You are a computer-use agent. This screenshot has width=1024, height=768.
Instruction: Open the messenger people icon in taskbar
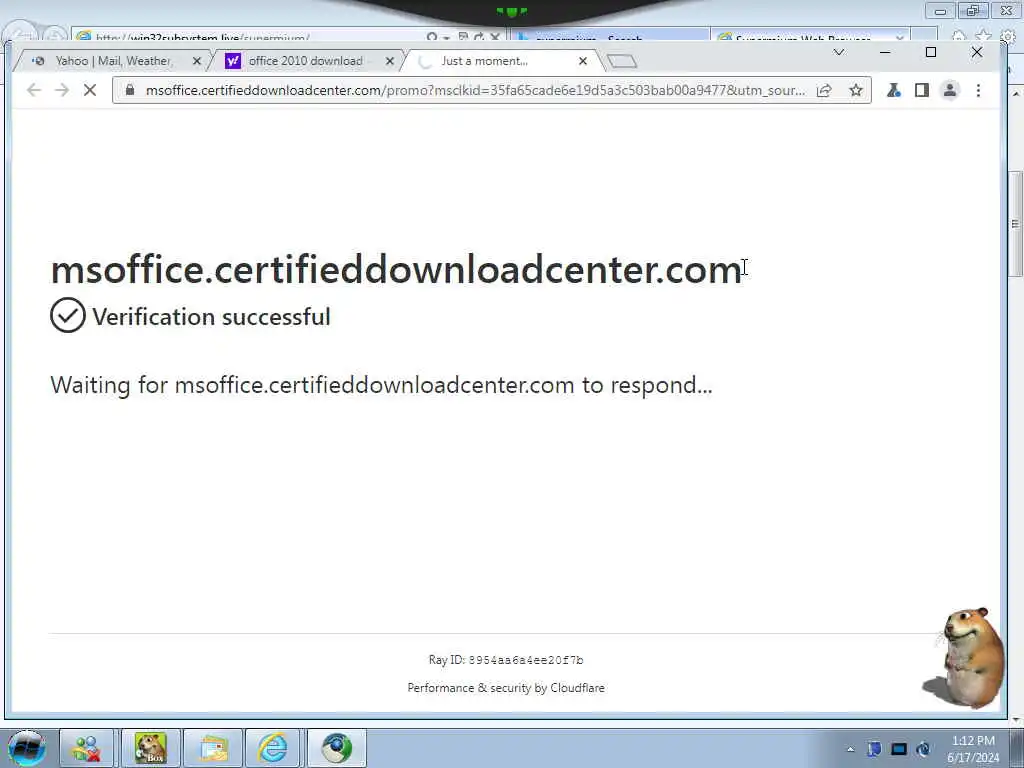87,748
